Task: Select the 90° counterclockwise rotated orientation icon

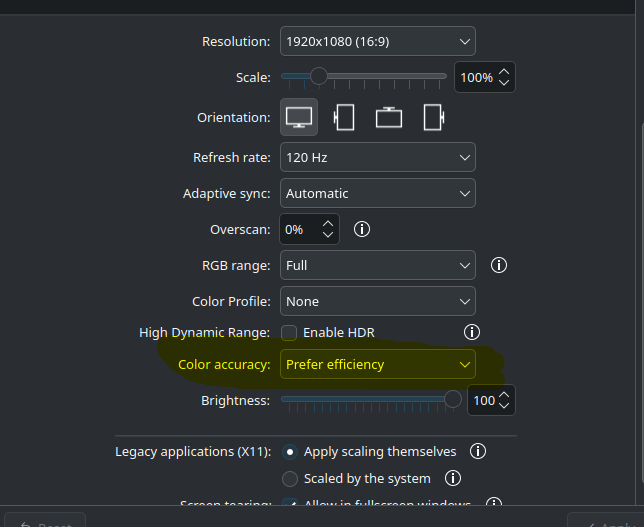Action: pos(433,117)
